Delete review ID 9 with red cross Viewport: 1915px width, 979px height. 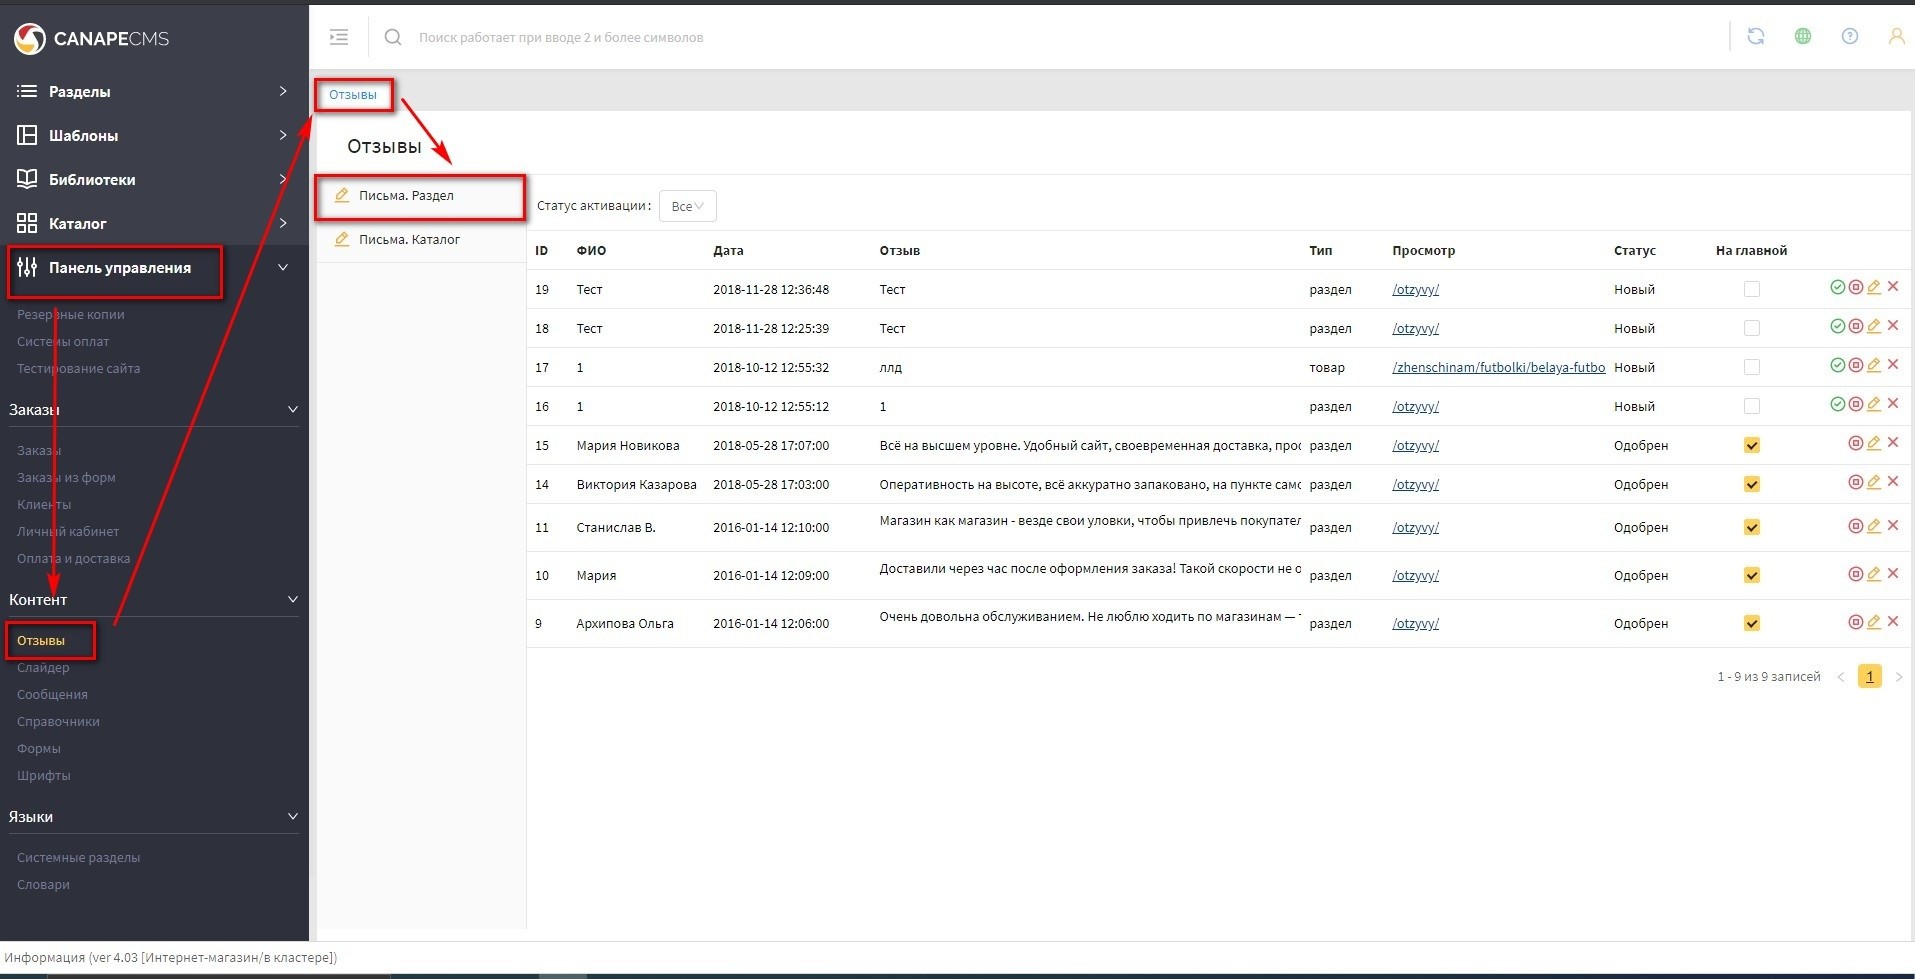[1893, 621]
